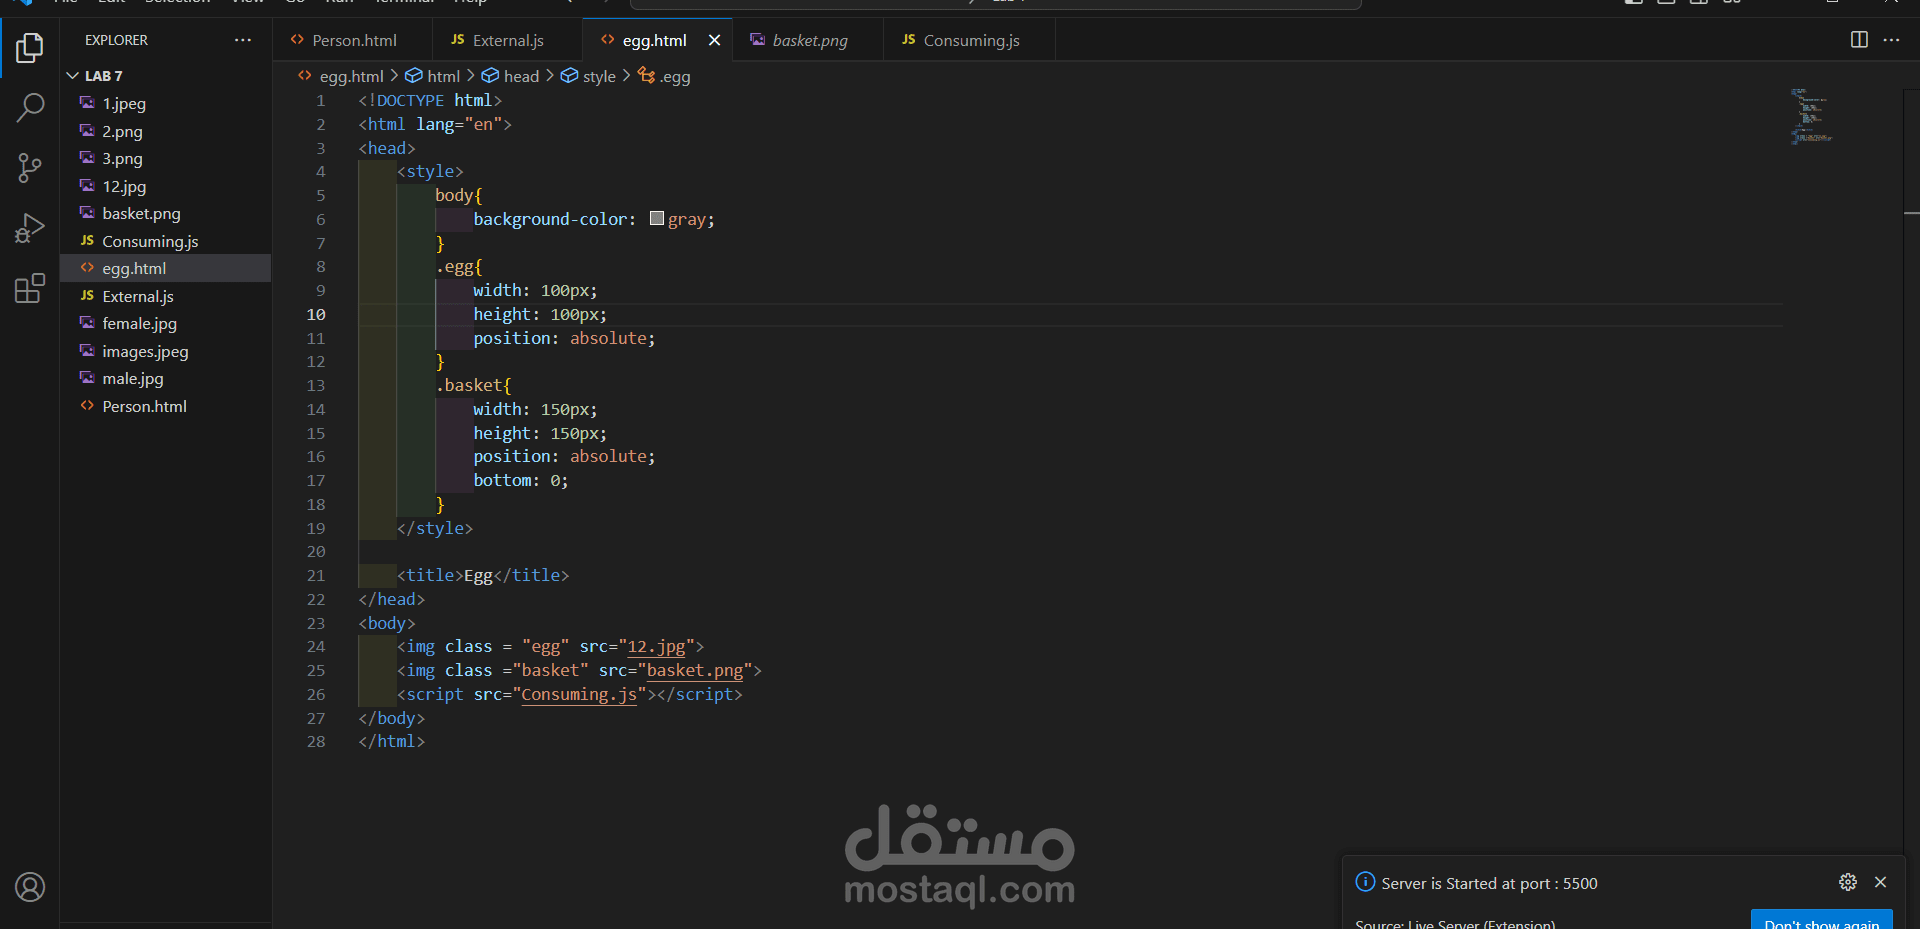
Task: Open the style breadcrumb dropdown
Action: 599,76
